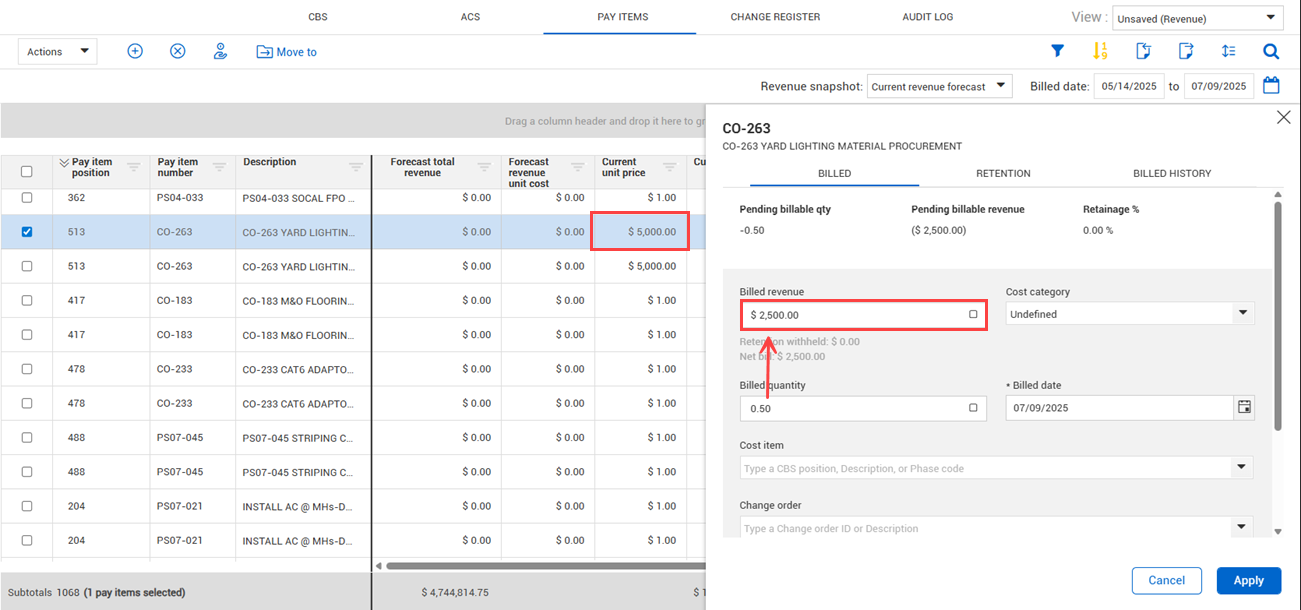Expand the Actions dropdown
The width and height of the screenshot is (1301, 610).
[x=58, y=52]
